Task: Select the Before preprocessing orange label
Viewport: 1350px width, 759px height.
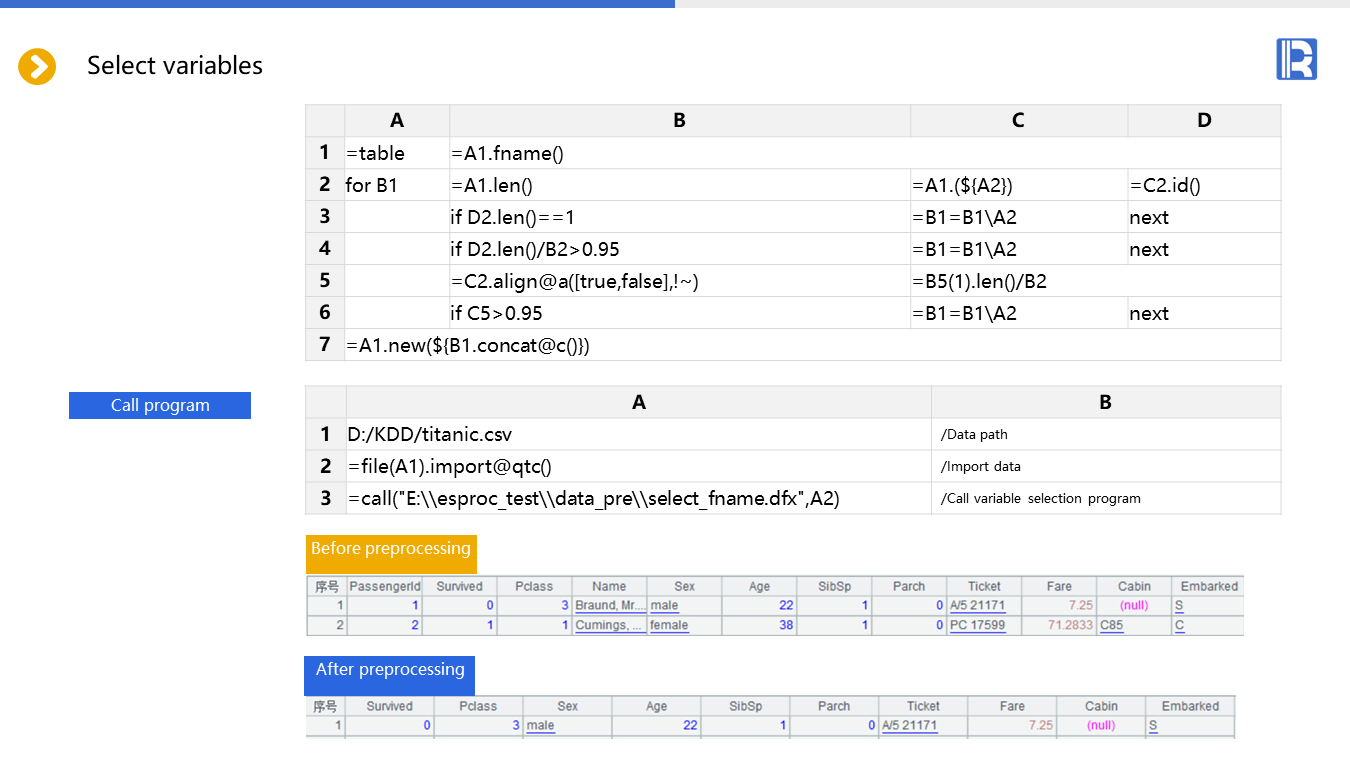Action: click(391, 549)
